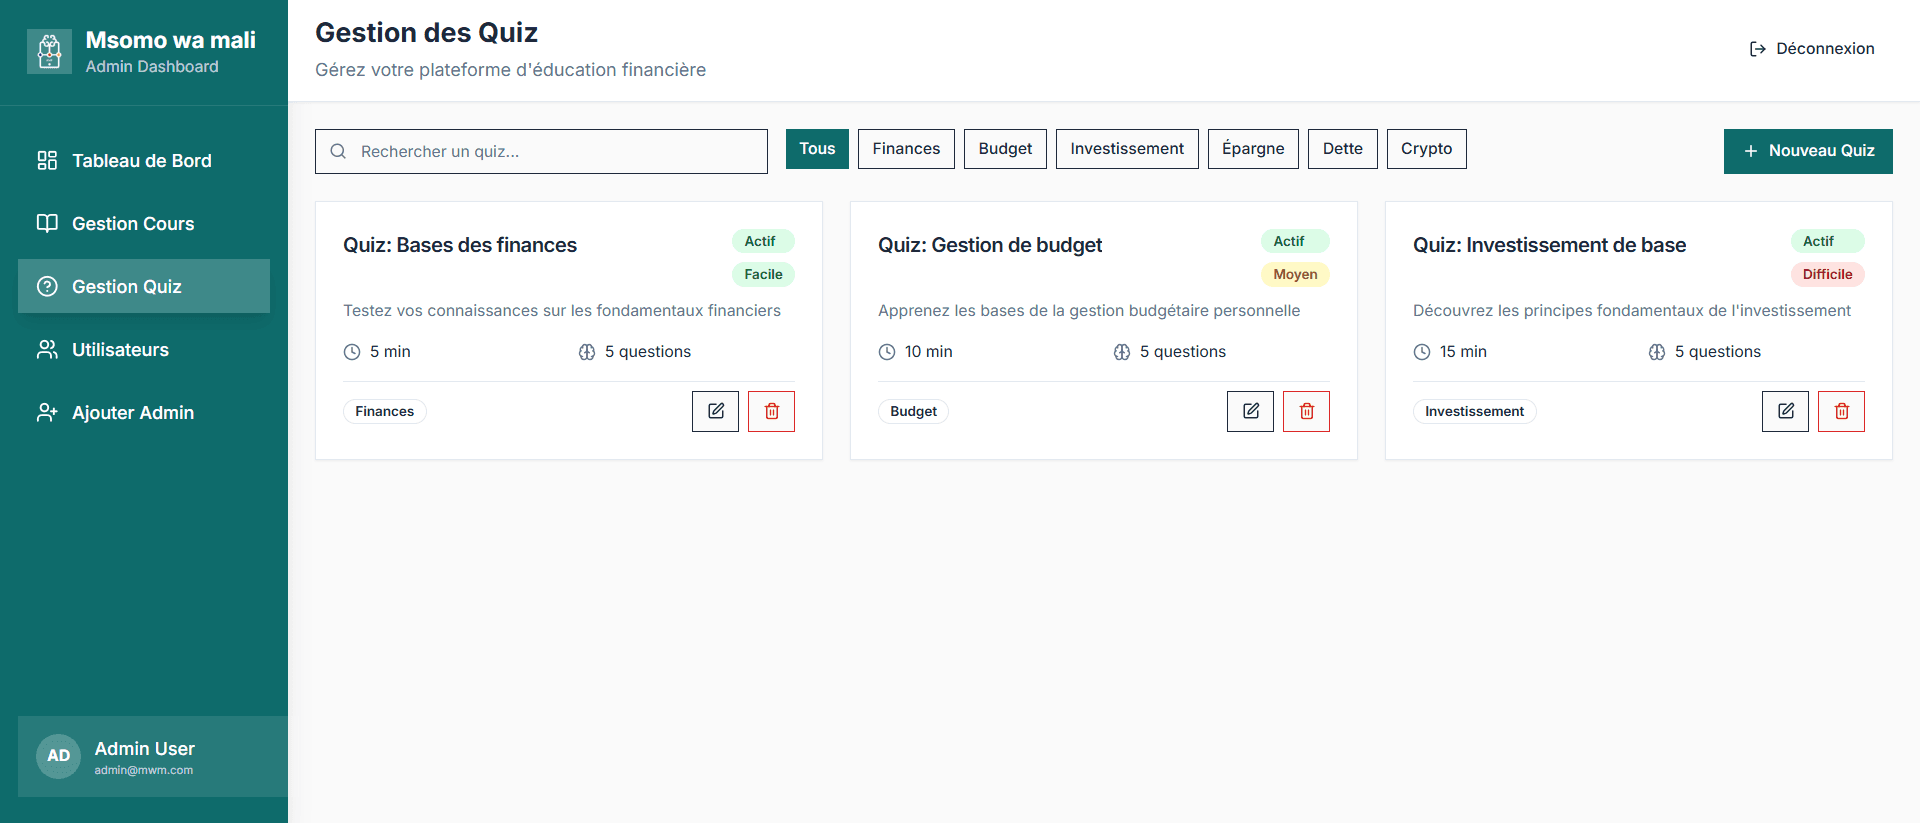
Task: Delete the Gestion de budget quiz
Action: click(1306, 411)
